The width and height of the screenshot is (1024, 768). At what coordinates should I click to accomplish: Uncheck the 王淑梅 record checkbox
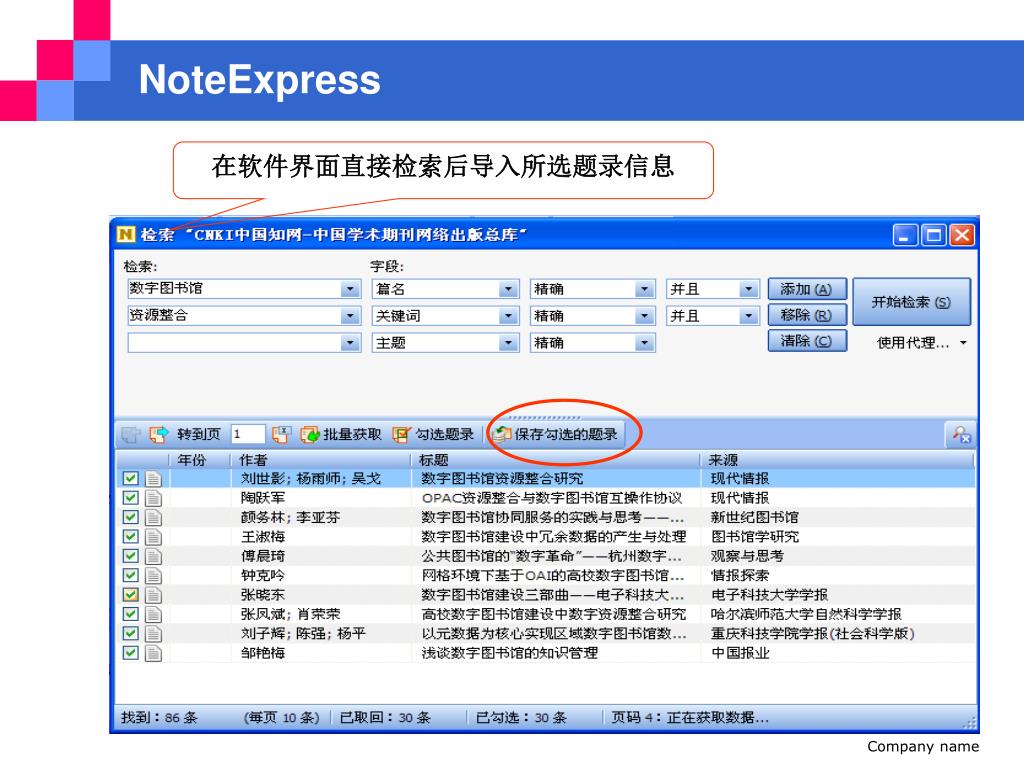[x=131, y=536]
